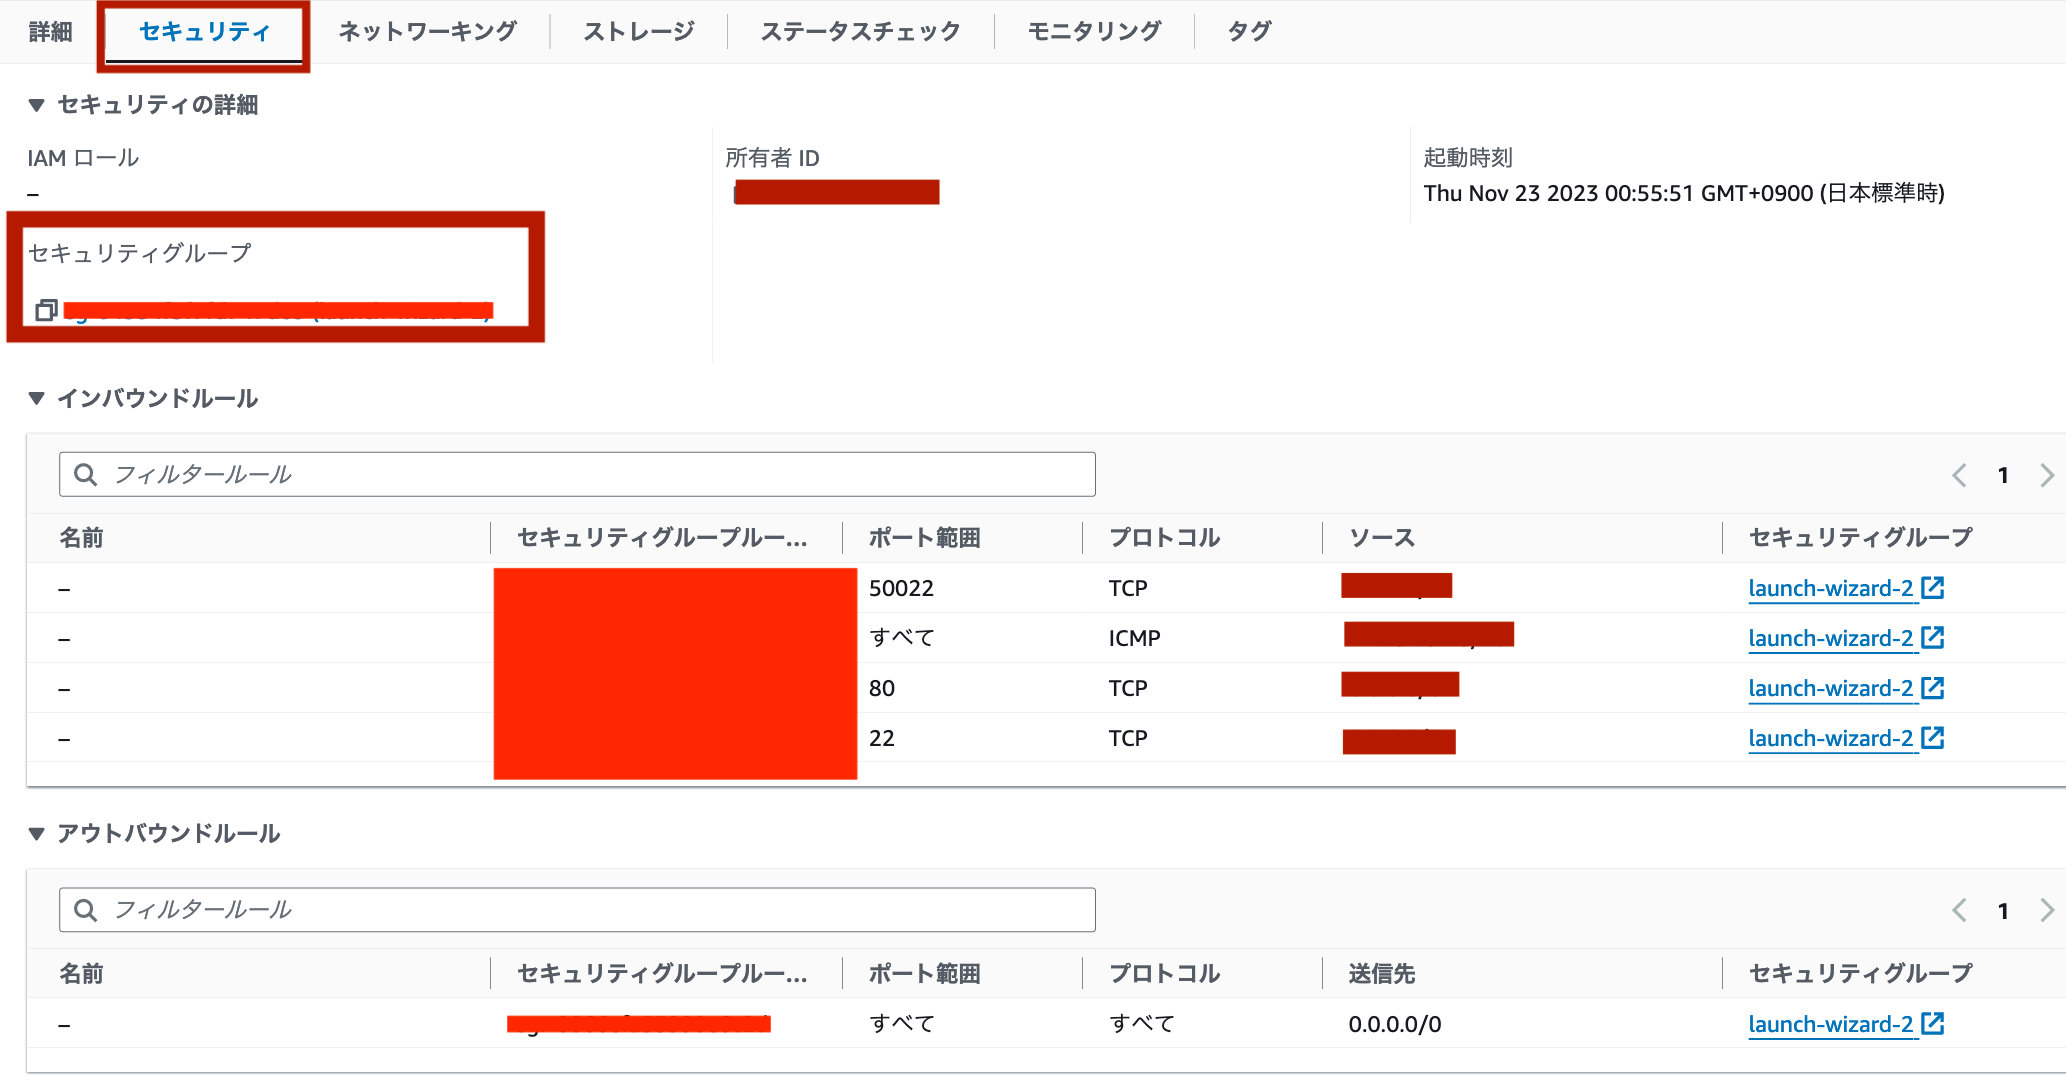The width and height of the screenshot is (2066, 1076).
Task: Click inbound セキュリティグループルール column header
Action: click(662, 538)
